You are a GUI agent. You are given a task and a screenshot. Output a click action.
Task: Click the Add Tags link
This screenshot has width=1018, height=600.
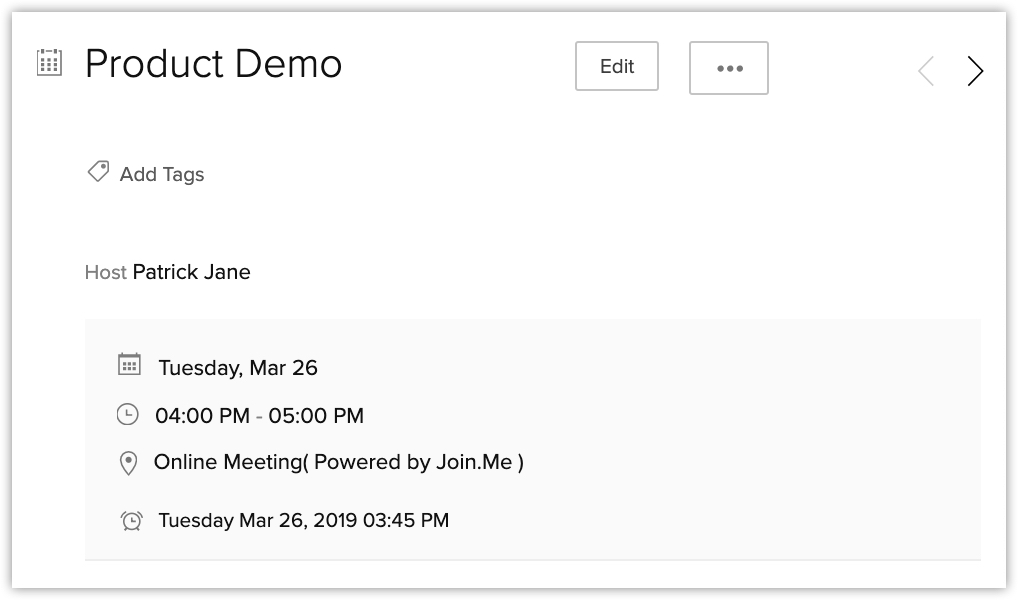[162, 175]
